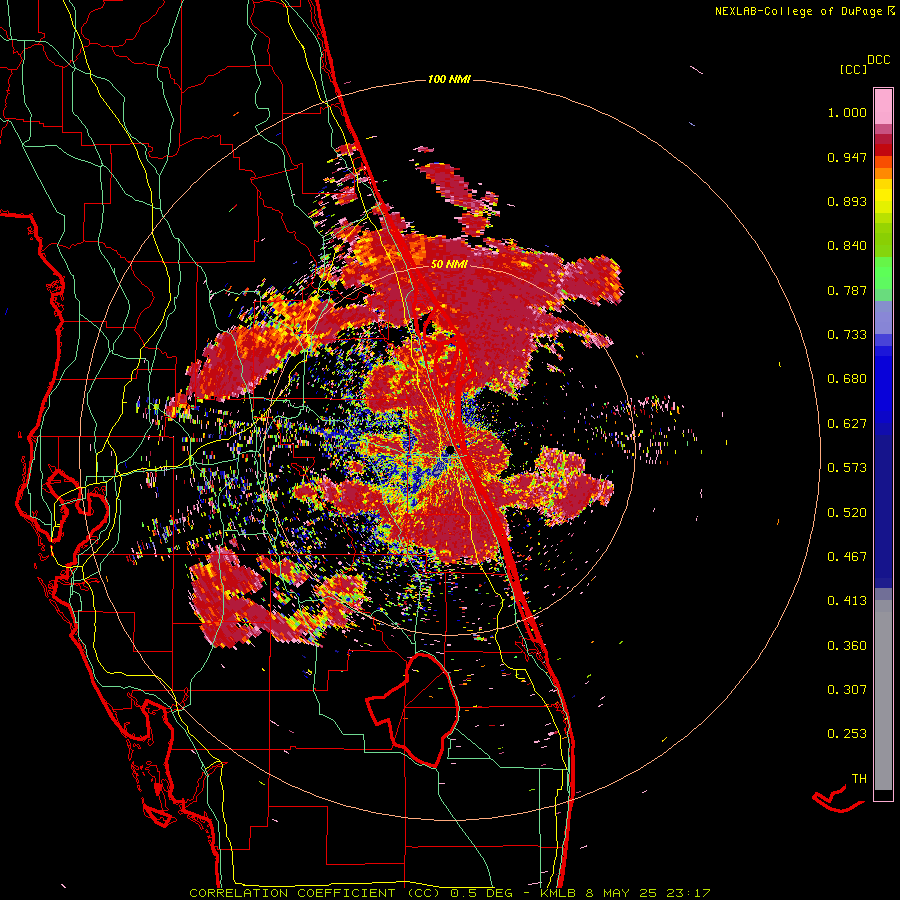Click the 0.840 scale value
The width and height of the screenshot is (900, 900).
(847, 246)
